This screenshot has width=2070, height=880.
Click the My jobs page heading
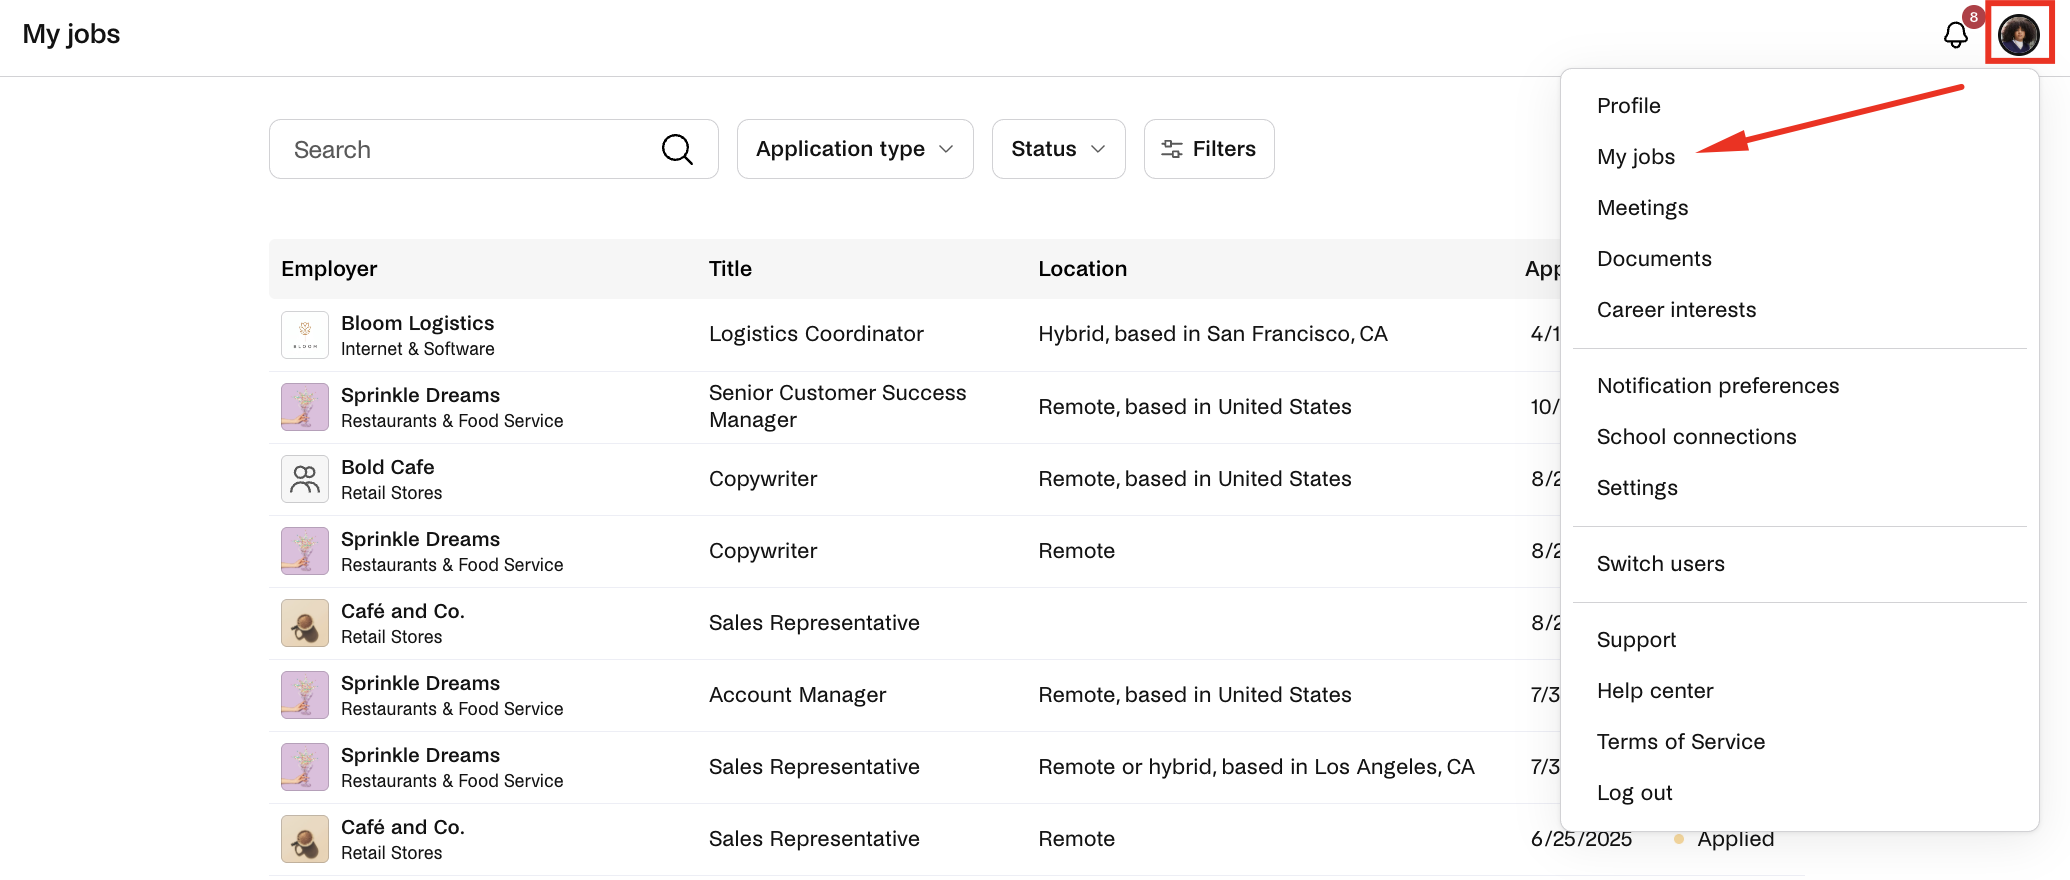click(x=71, y=34)
